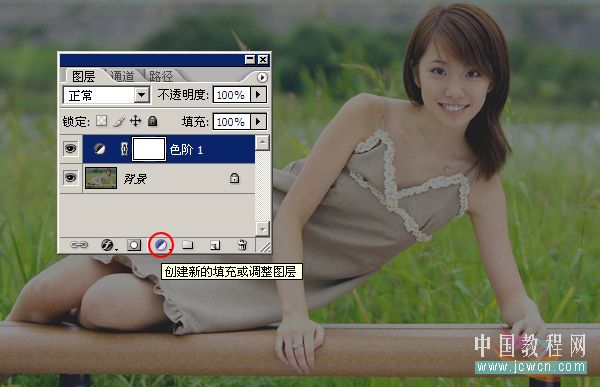This screenshot has width=600, height=387.
Task: Toggle lock position
Action: [135, 121]
